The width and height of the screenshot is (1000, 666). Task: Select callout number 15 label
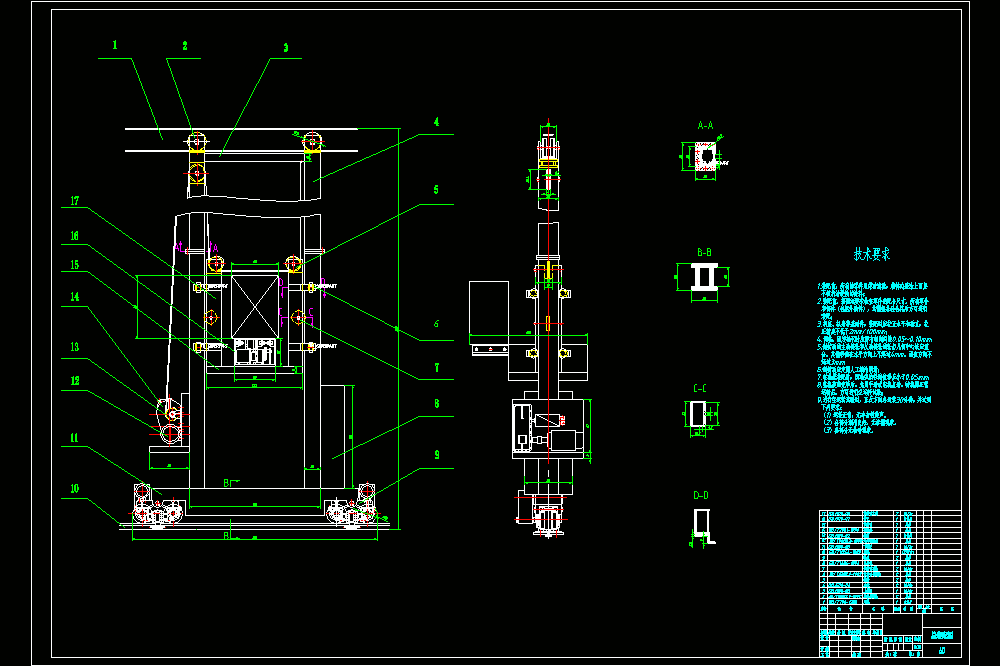pyautogui.click(x=75, y=265)
